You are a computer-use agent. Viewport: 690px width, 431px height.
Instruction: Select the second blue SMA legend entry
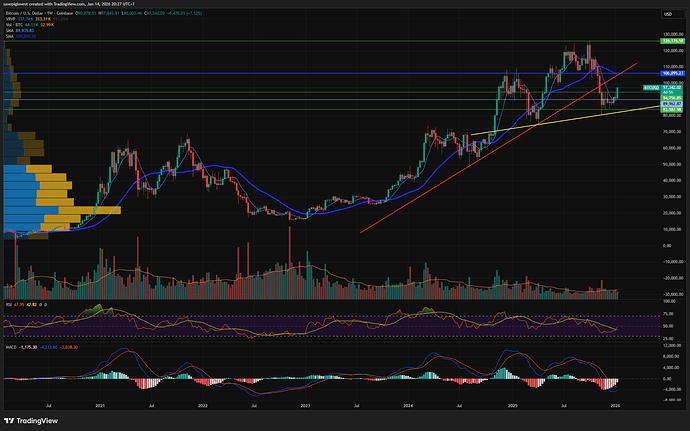point(10,34)
